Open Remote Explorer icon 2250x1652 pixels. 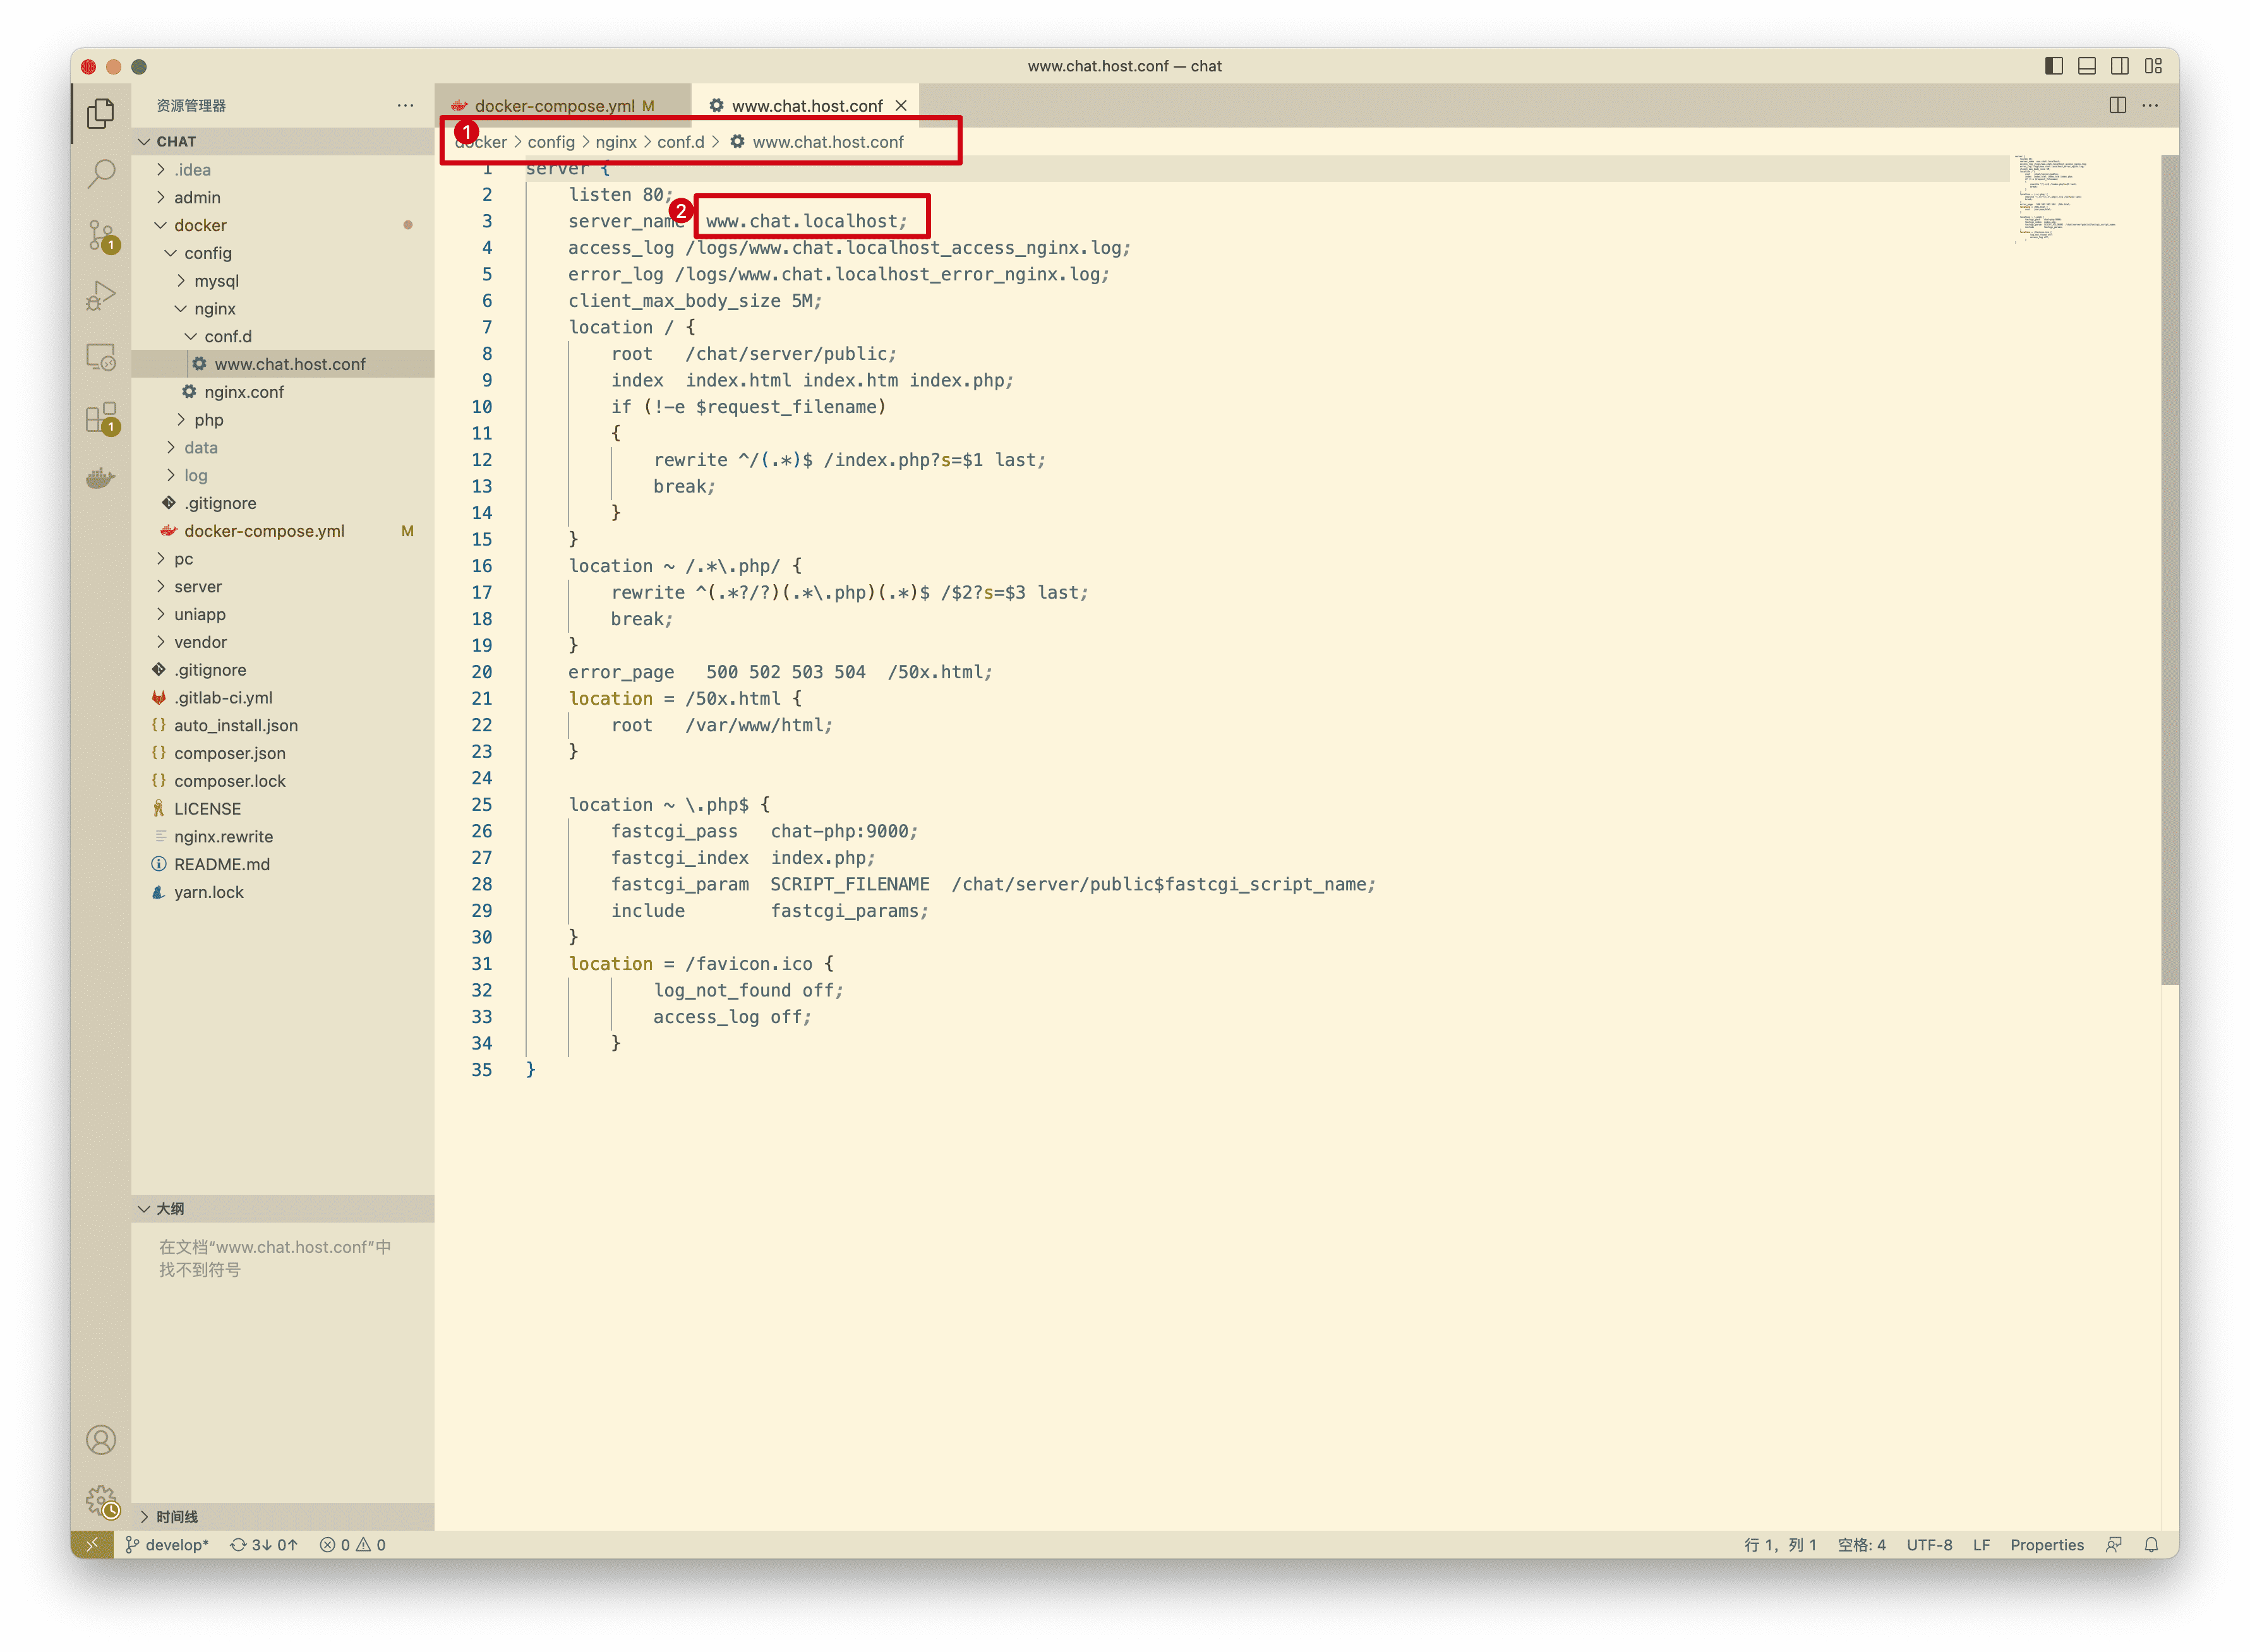[x=101, y=357]
